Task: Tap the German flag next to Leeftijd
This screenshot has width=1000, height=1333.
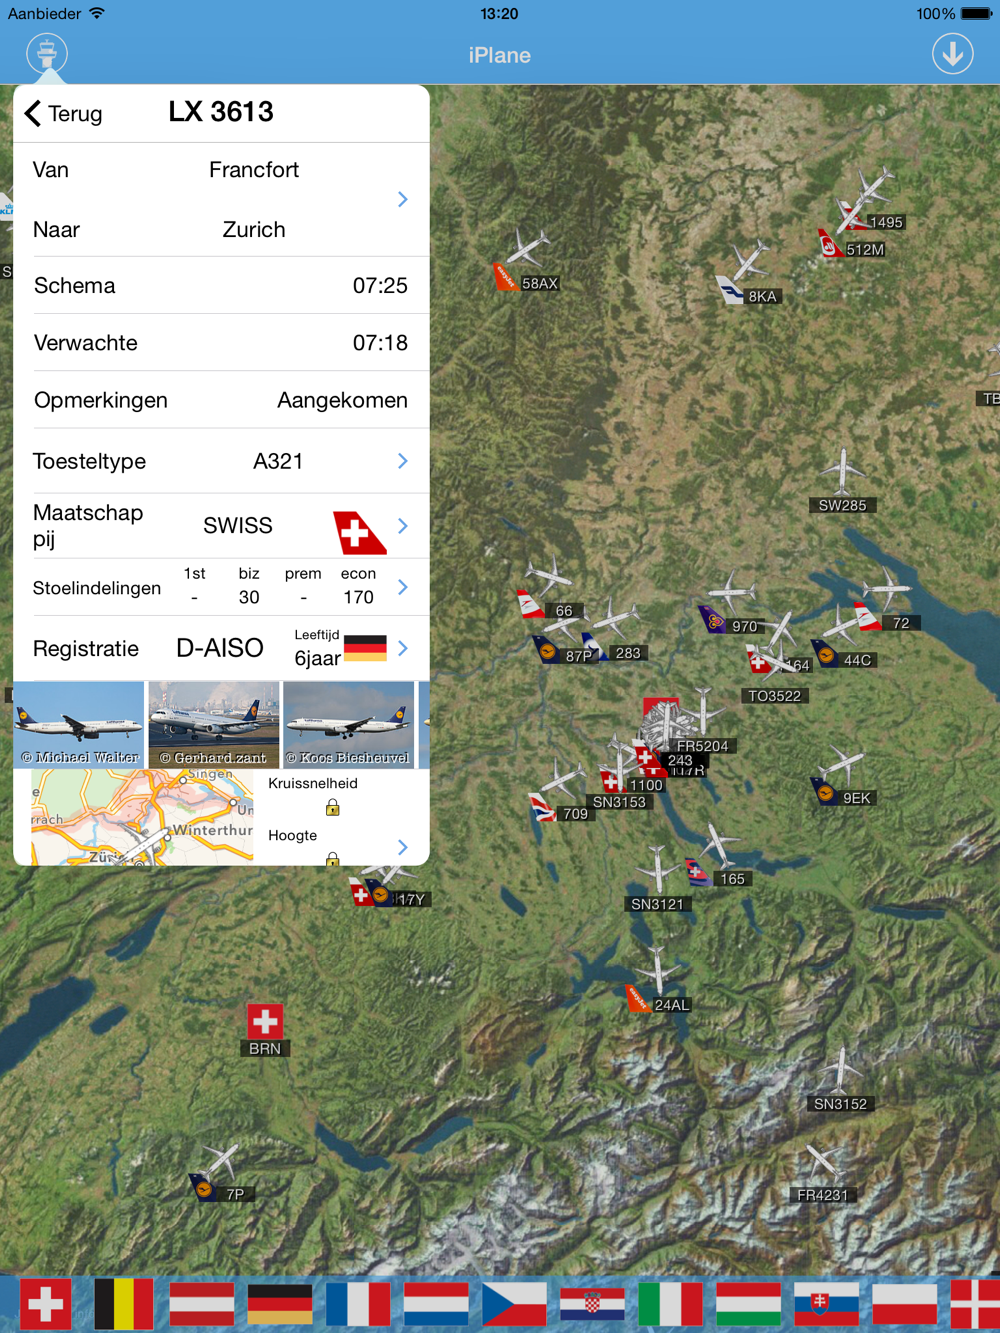Action: pos(365,648)
